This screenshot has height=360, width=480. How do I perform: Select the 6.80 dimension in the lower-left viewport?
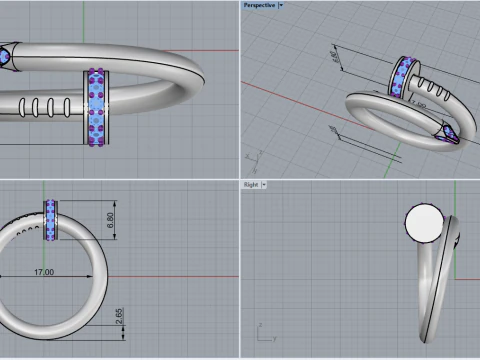pyautogui.click(x=110, y=220)
